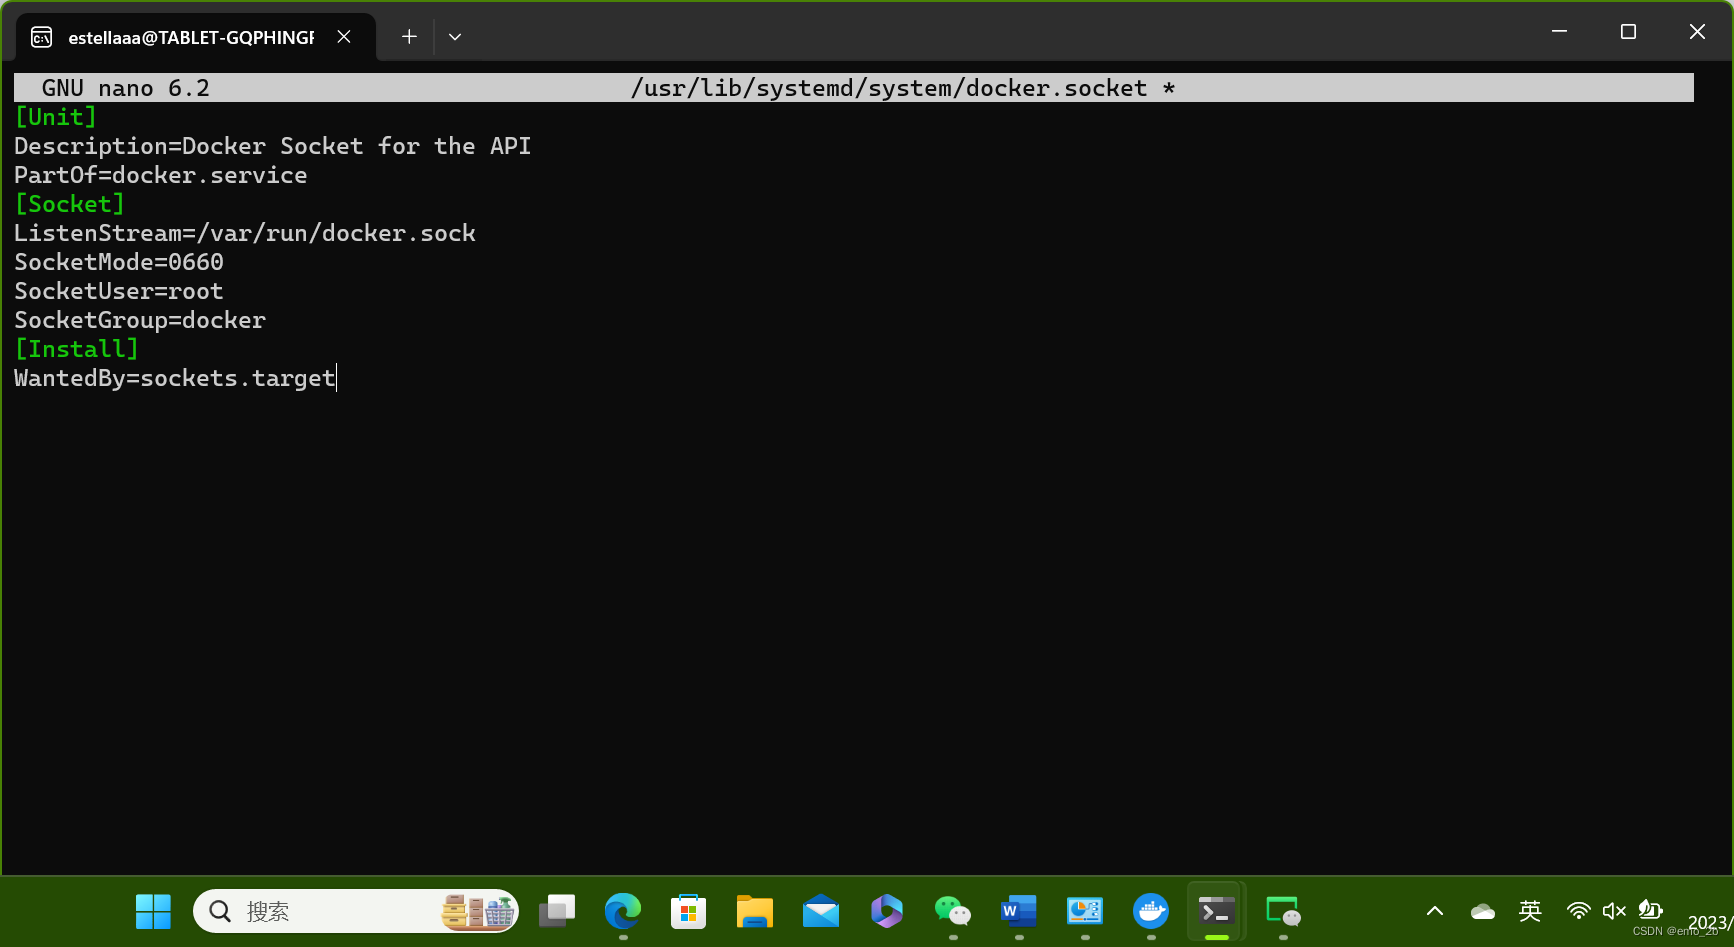This screenshot has width=1734, height=947.
Task: Close the terminal window
Action: [1697, 32]
